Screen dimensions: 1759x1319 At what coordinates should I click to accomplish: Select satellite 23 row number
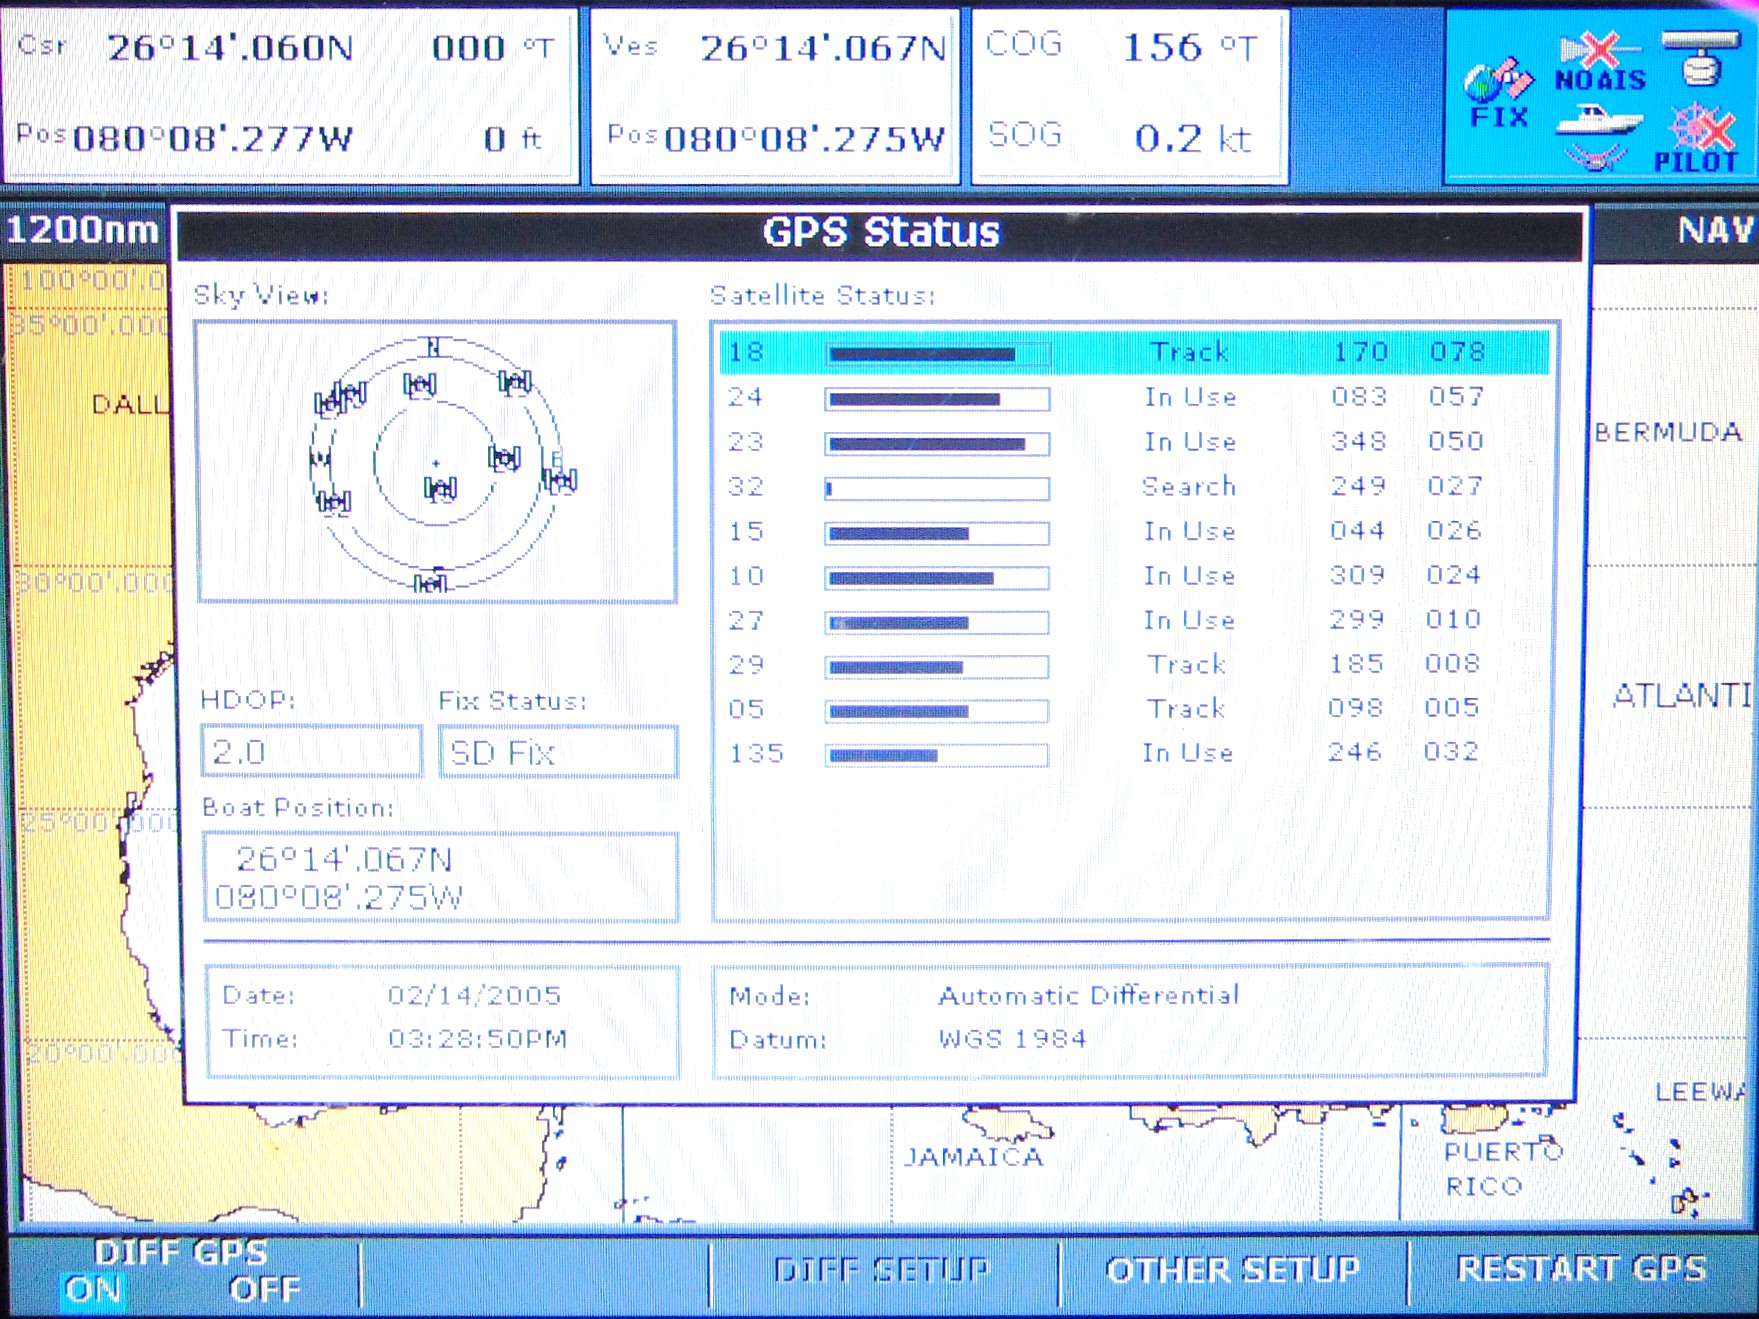point(745,442)
